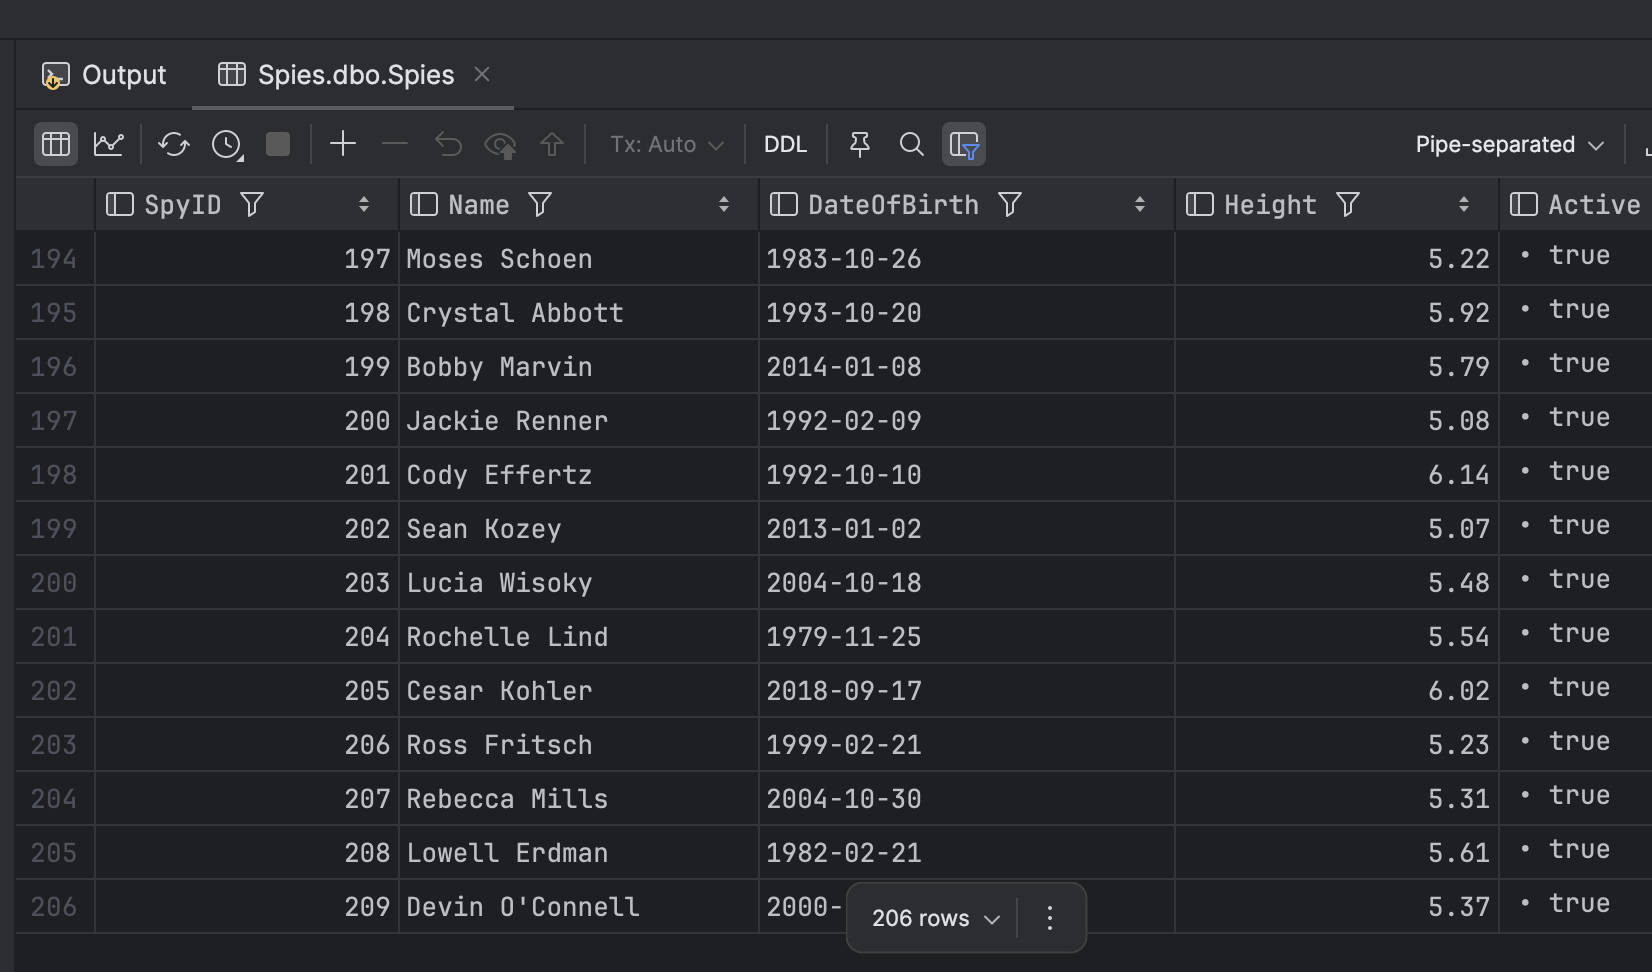Image resolution: width=1652 pixels, height=972 pixels.
Task: Open filter funnel on the Name column
Action: point(539,204)
